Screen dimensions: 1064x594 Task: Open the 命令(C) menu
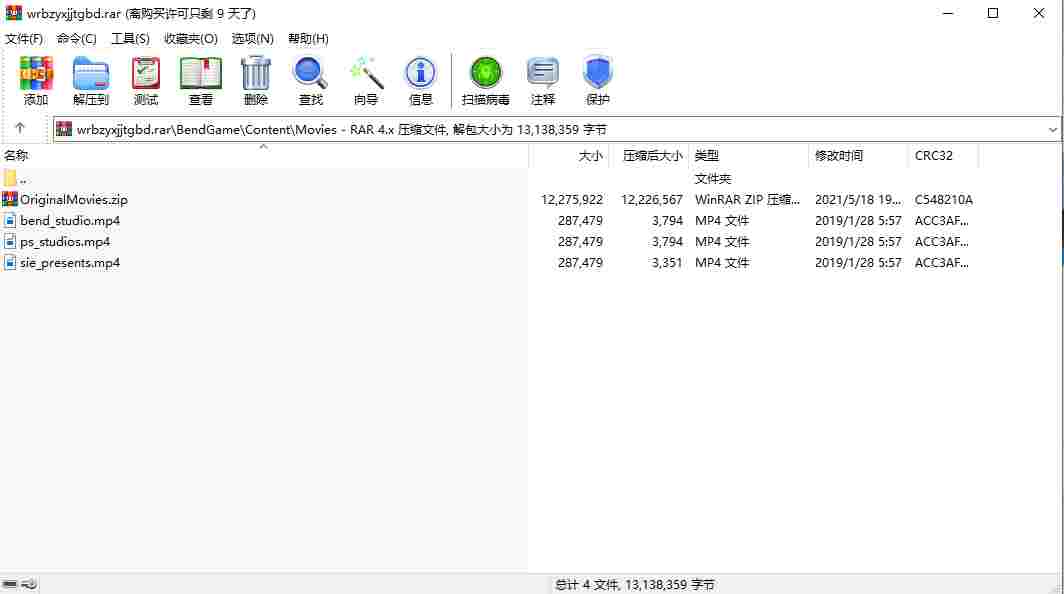tap(77, 39)
